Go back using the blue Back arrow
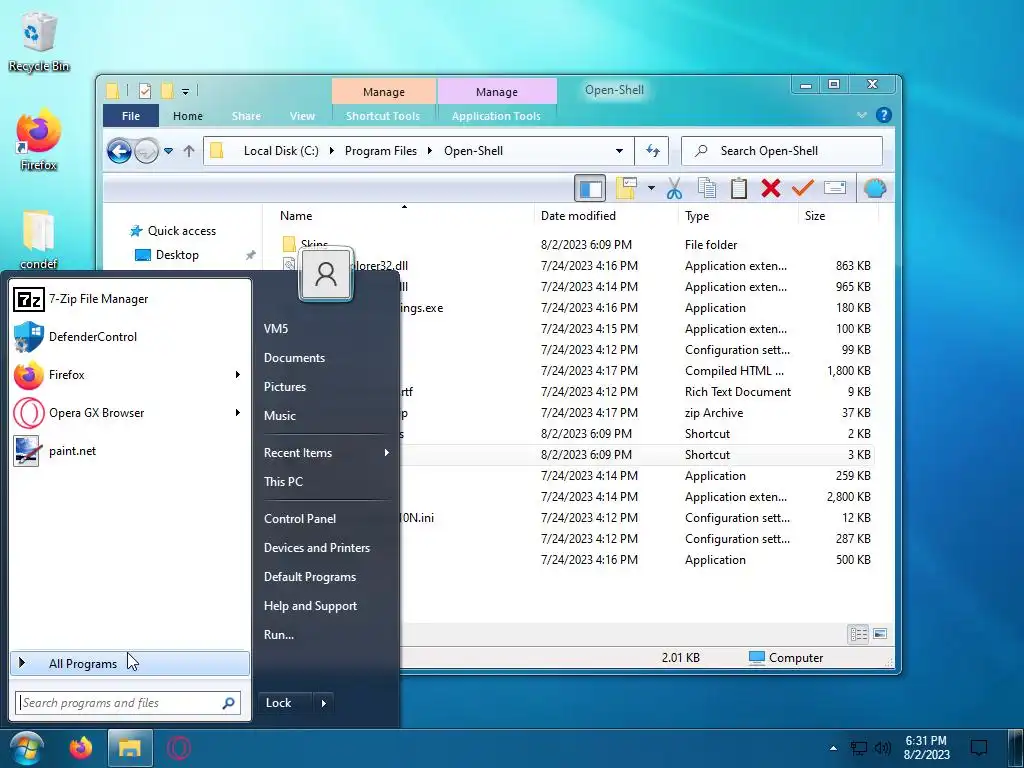1024x768 pixels. point(120,152)
